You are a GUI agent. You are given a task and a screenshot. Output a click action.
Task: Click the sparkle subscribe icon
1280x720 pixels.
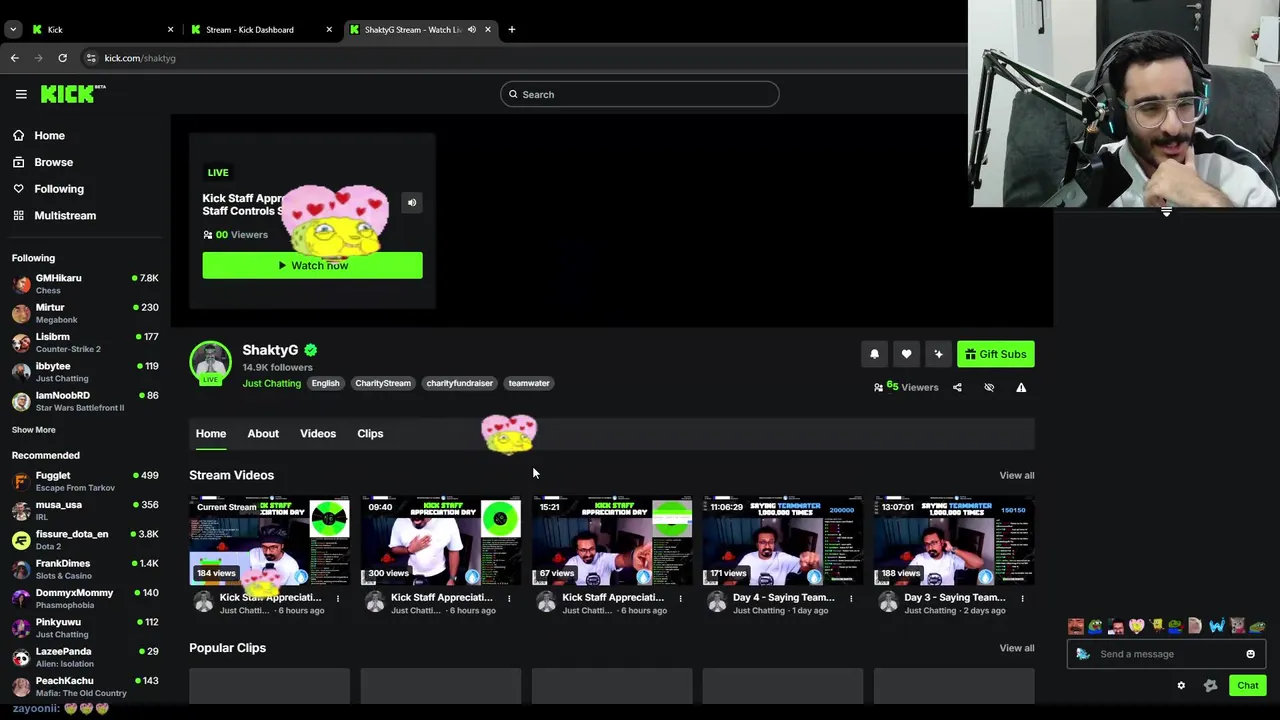(938, 354)
